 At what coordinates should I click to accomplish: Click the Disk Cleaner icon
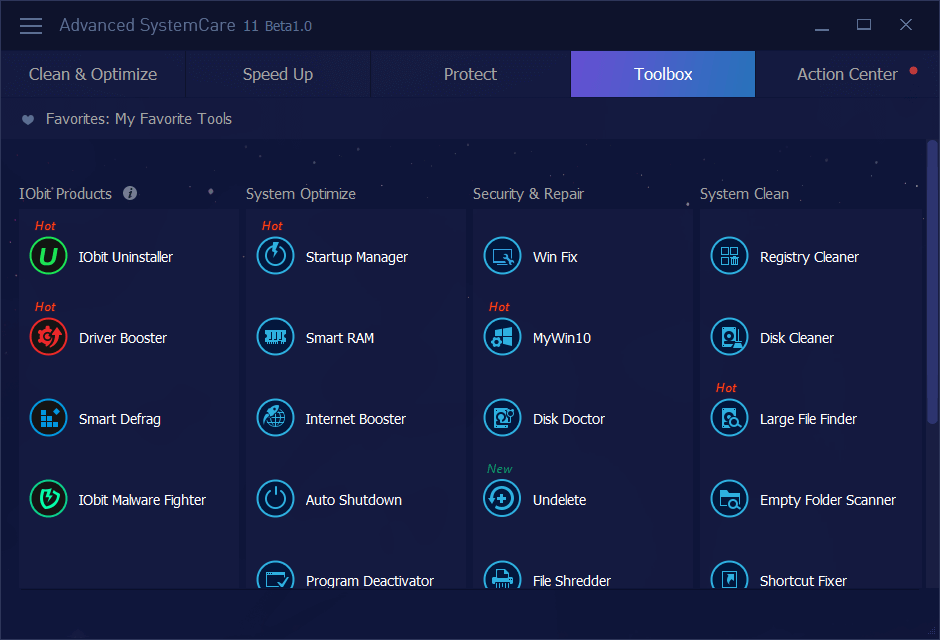730,337
